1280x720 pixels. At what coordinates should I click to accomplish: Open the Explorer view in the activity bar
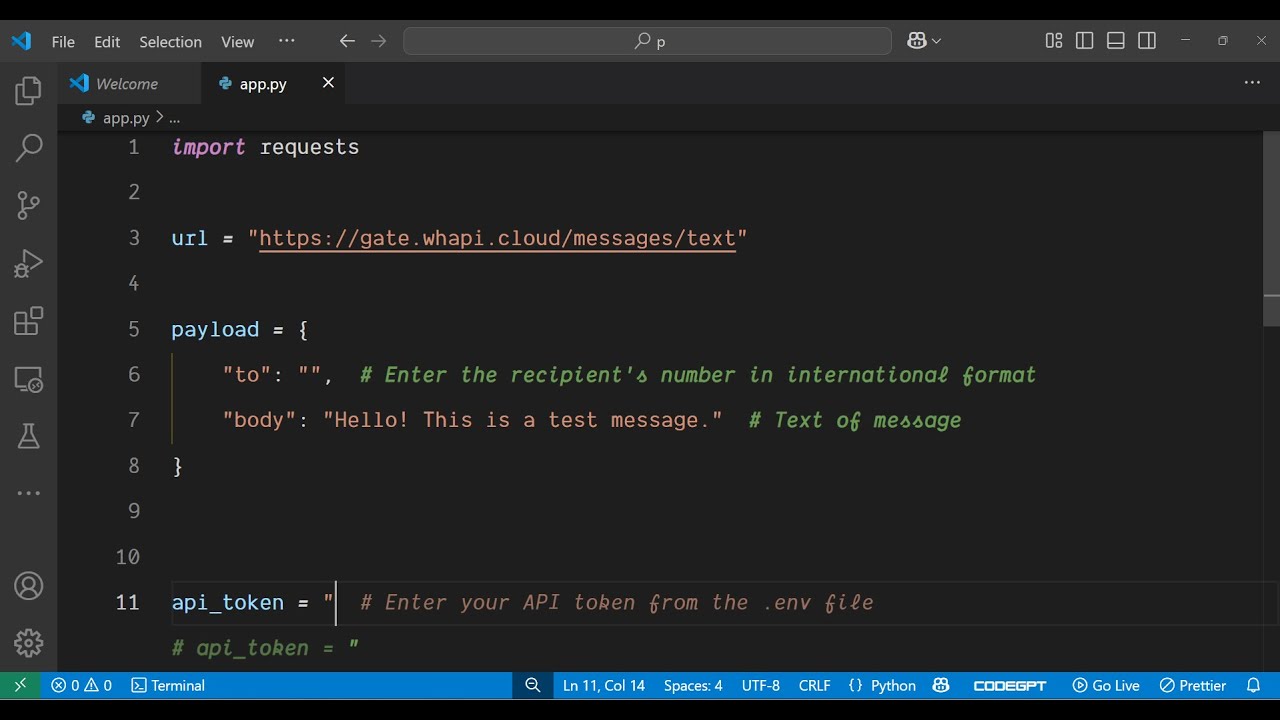click(28, 91)
